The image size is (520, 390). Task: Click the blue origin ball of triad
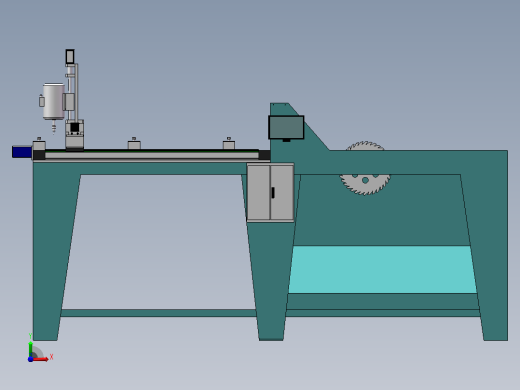[31, 359]
